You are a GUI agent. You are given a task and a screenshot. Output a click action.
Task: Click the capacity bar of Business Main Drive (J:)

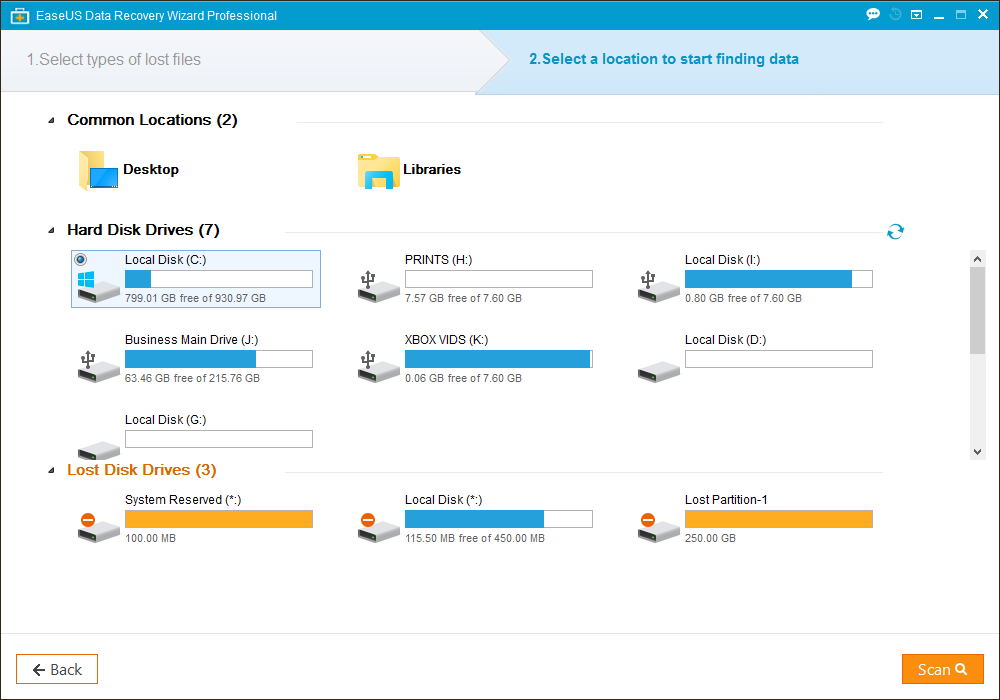pos(218,358)
